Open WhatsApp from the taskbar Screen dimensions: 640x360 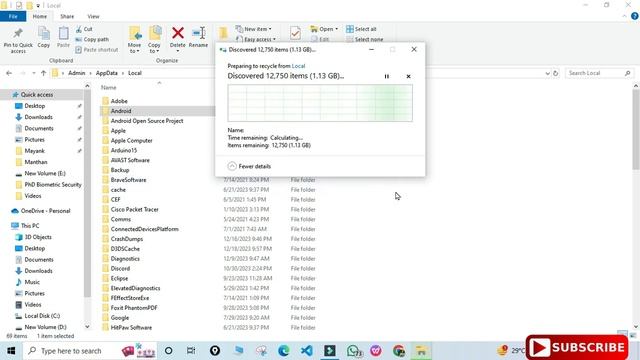coord(353,351)
